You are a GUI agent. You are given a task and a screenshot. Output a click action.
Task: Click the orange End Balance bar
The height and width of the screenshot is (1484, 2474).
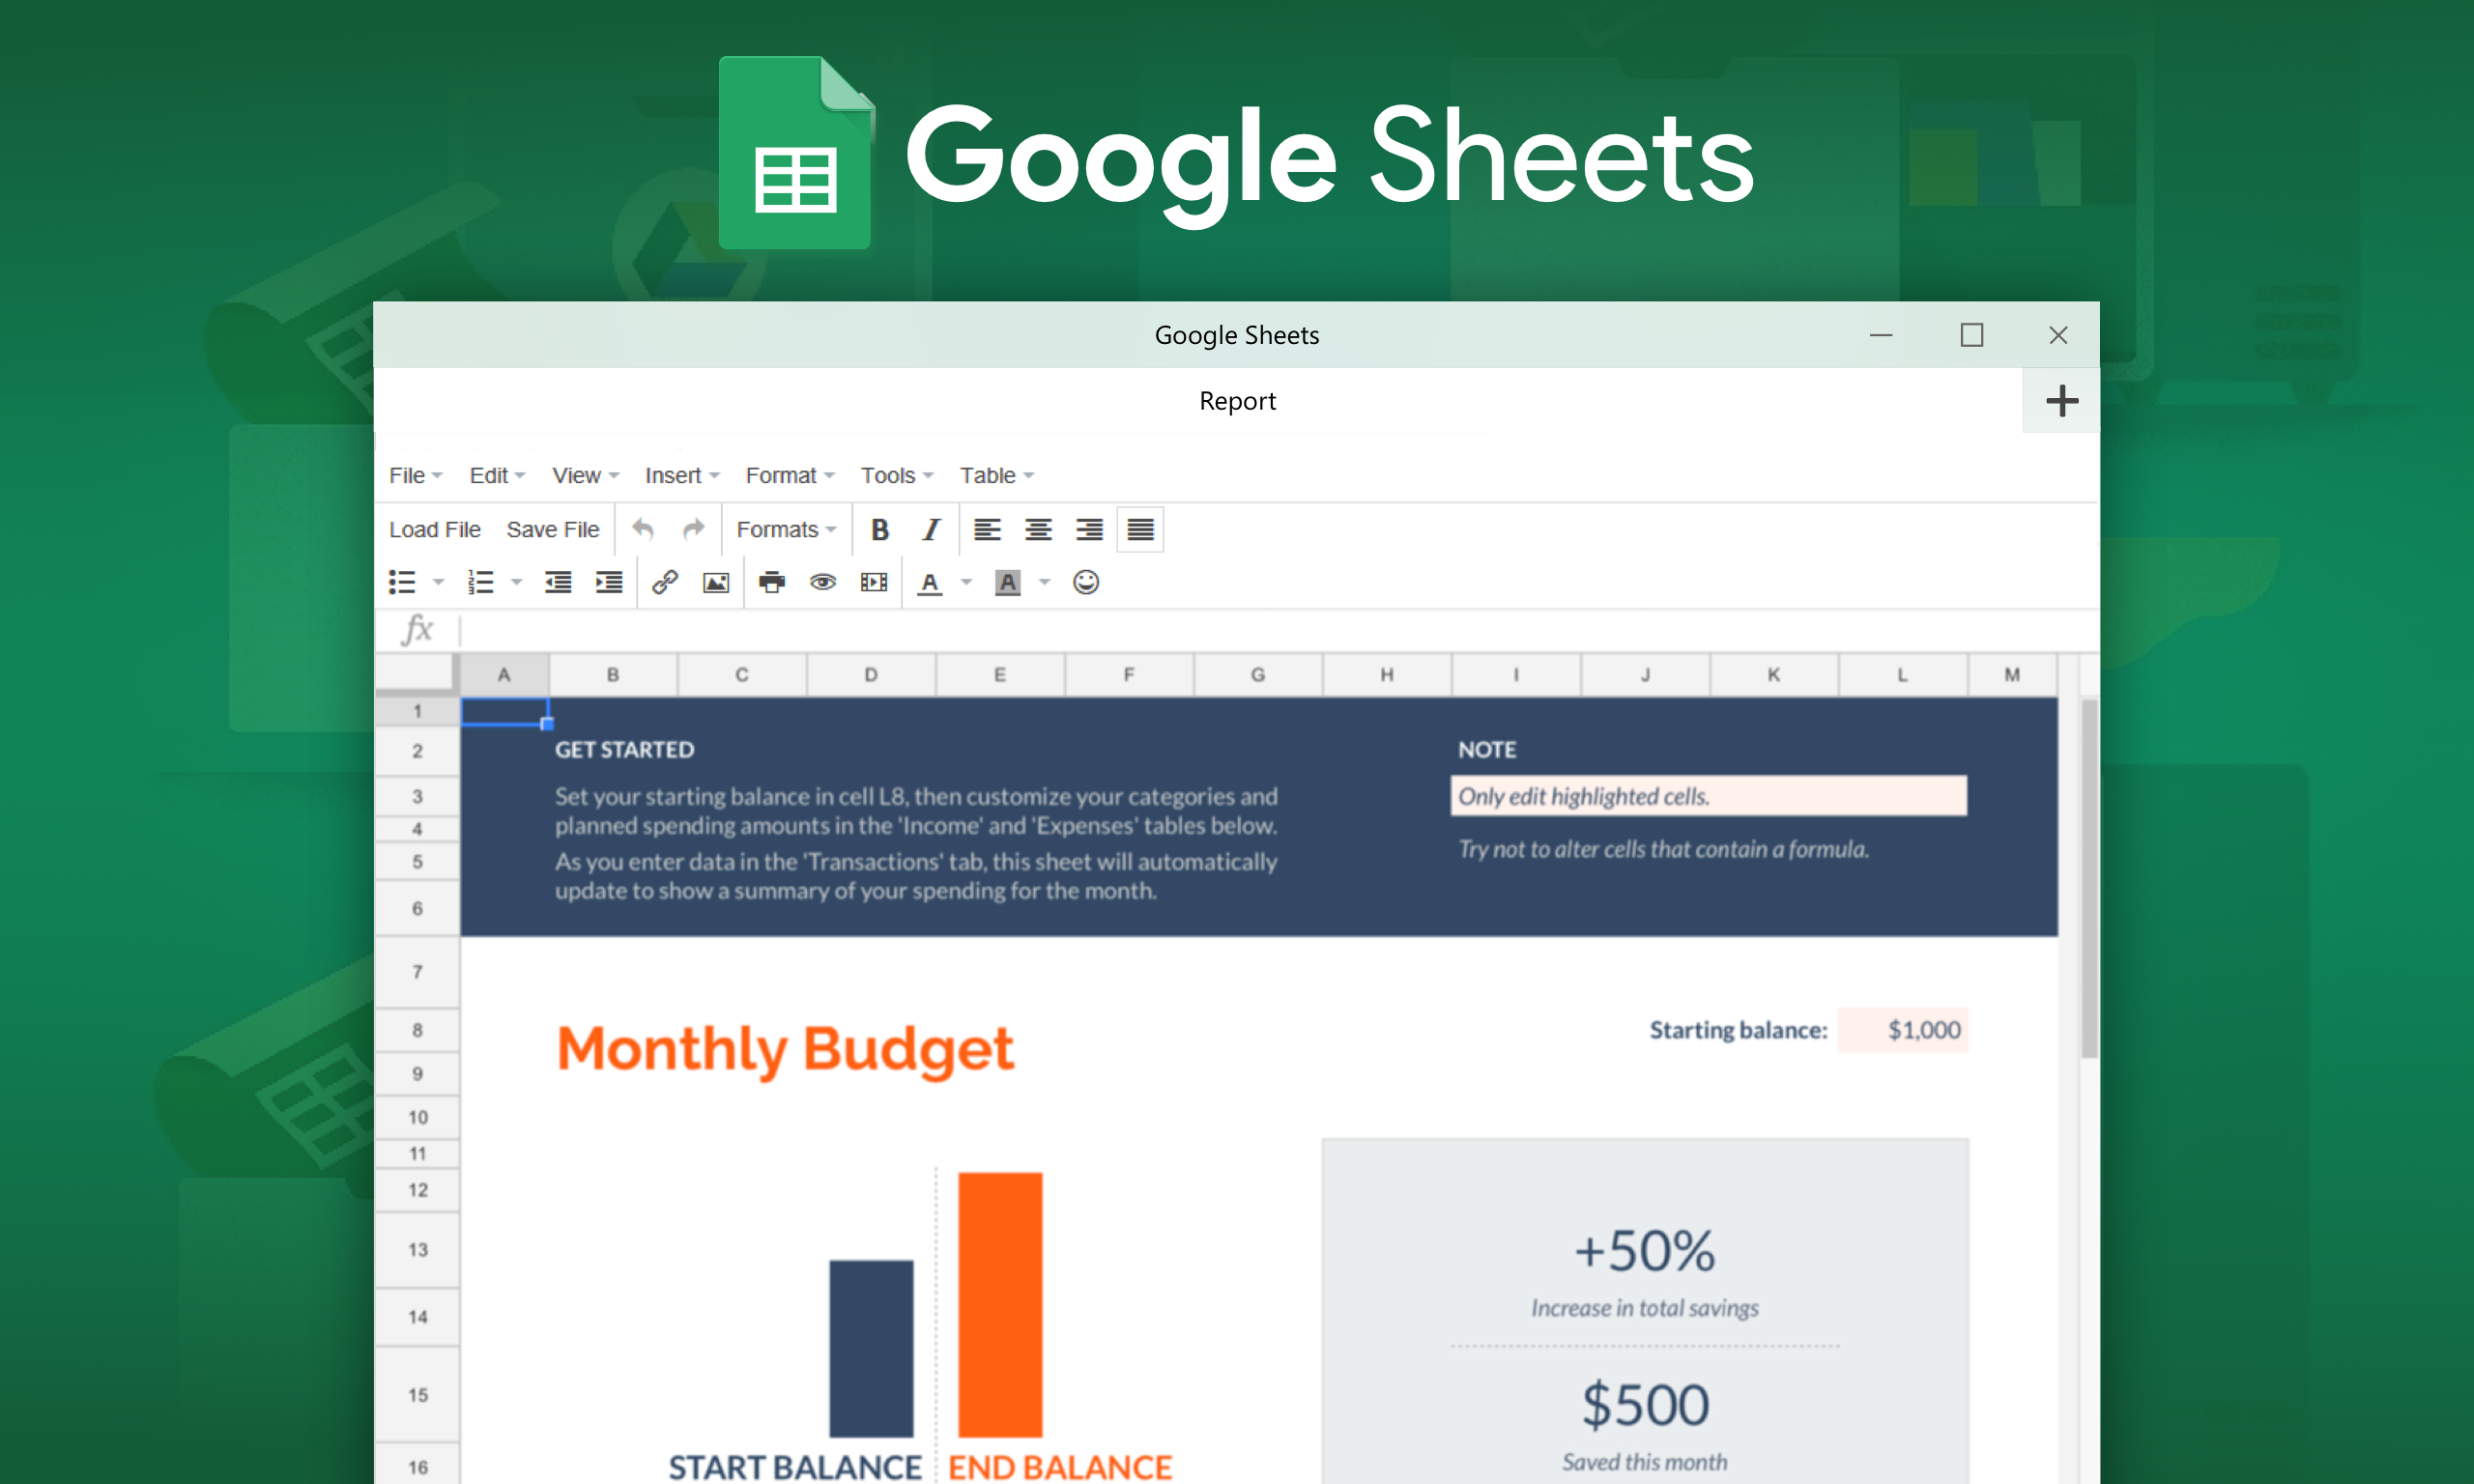pos(1000,1305)
